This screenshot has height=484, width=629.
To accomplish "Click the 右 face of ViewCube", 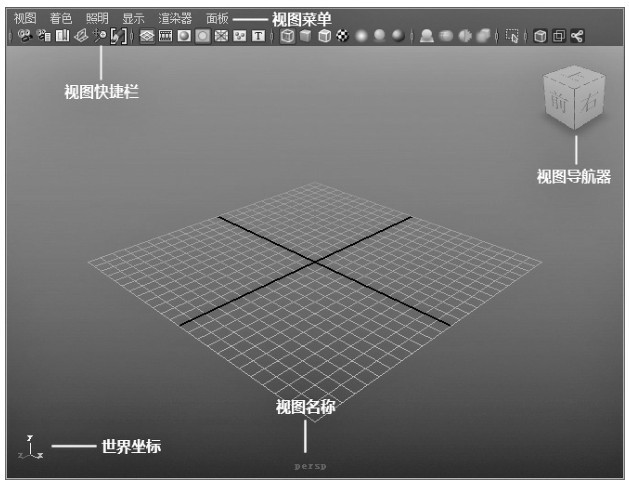I will (x=590, y=100).
